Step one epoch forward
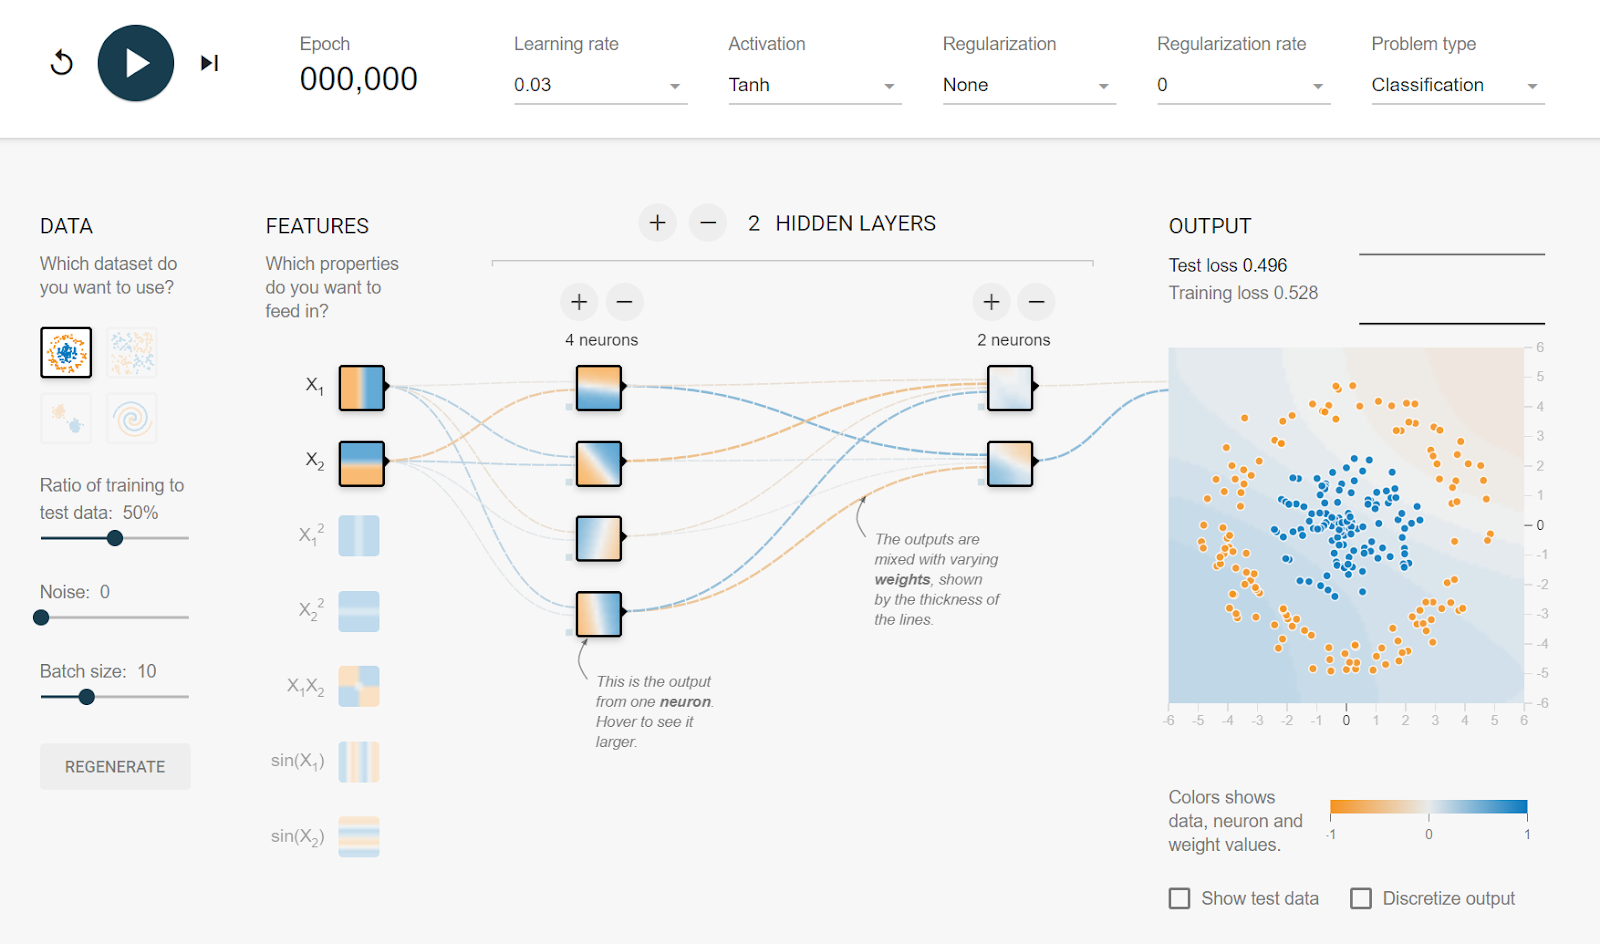The height and width of the screenshot is (944, 1600). tap(208, 62)
